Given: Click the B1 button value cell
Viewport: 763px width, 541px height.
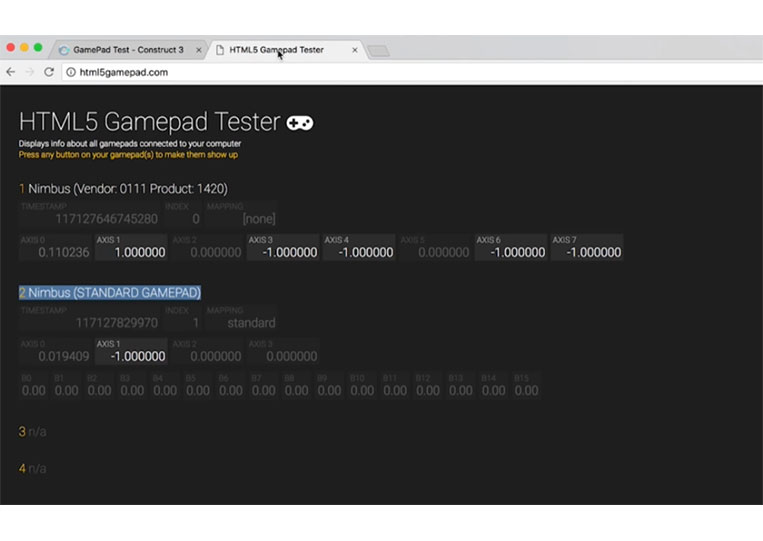Looking at the screenshot, I should pos(66,386).
